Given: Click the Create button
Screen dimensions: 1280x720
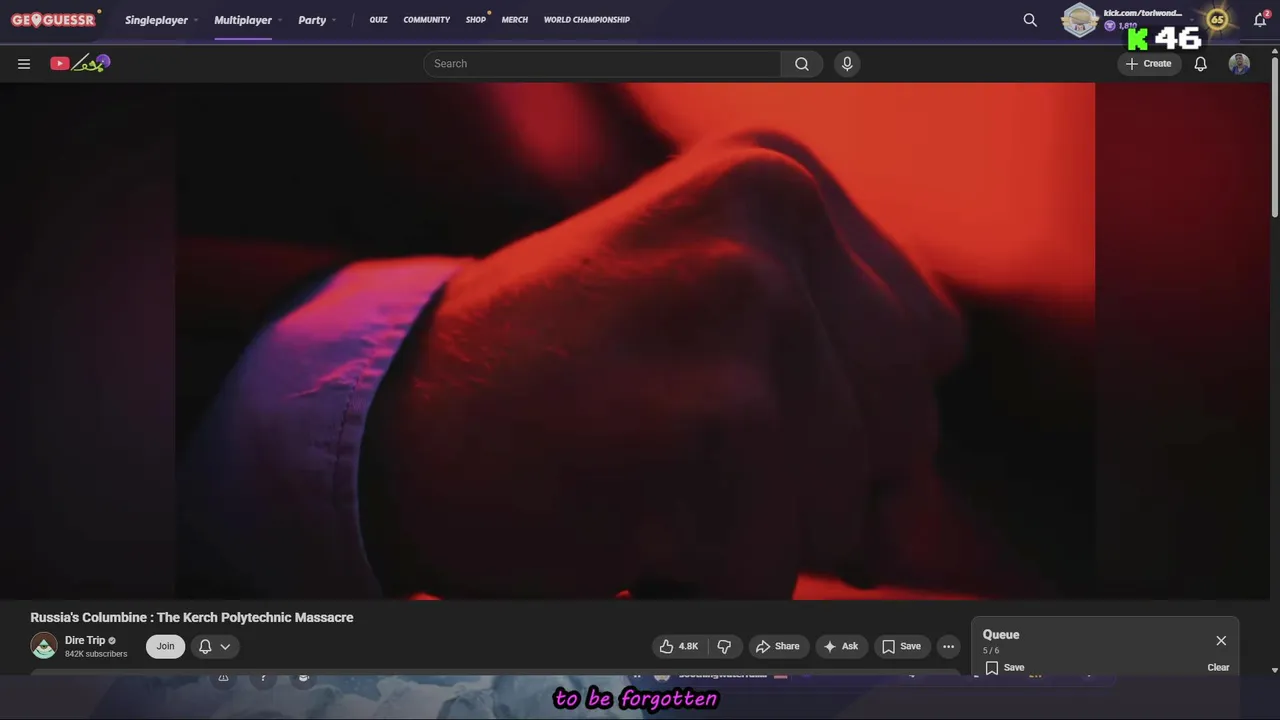Looking at the screenshot, I should tap(1149, 64).
